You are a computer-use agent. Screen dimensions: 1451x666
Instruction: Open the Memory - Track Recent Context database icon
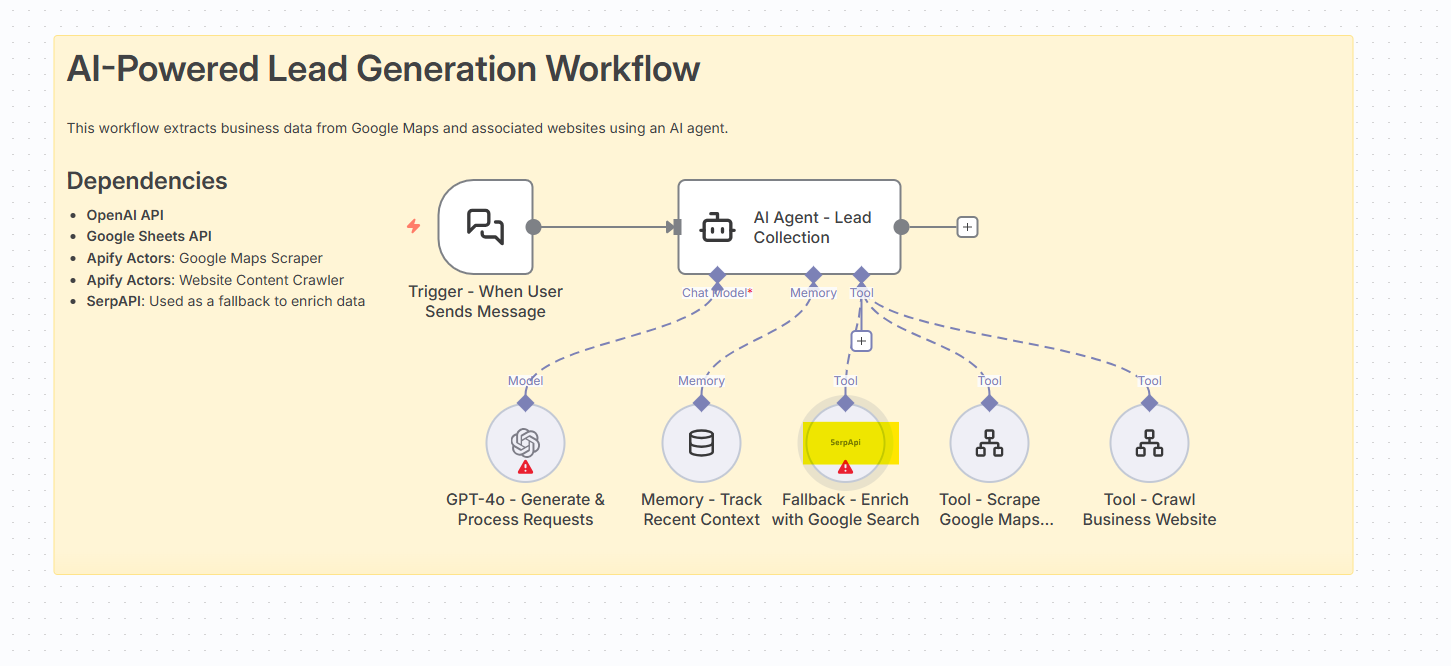tap(701, 442)
